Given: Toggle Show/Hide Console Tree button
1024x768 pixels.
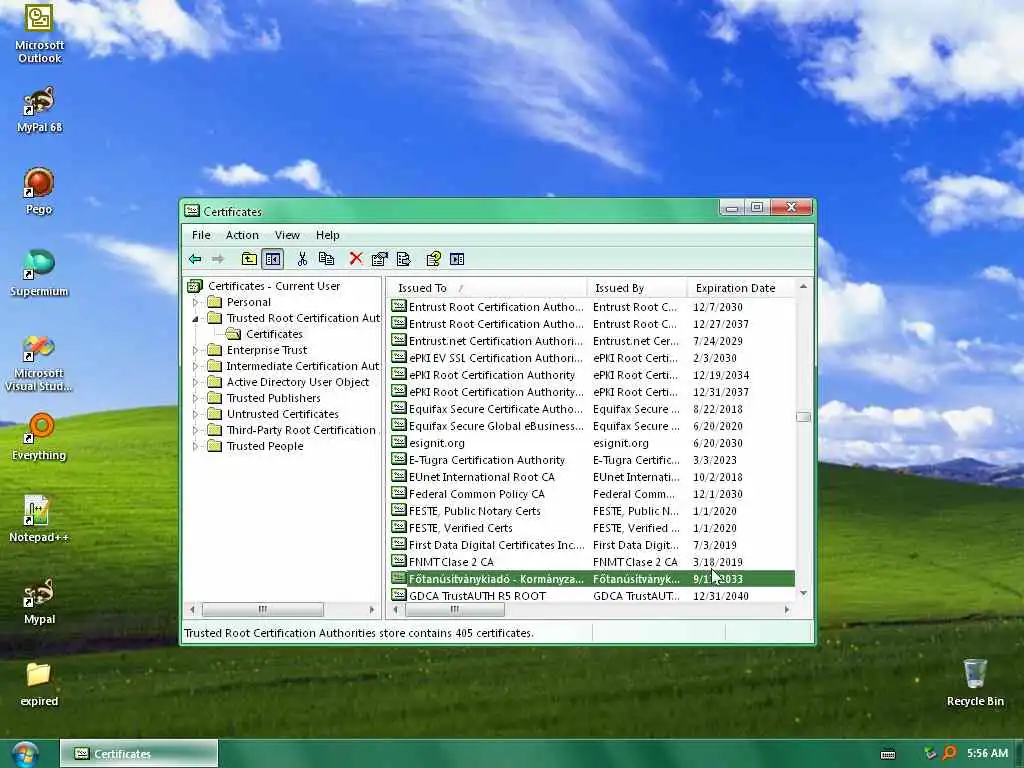Looking at the screenshot, I should click(272, 259).
